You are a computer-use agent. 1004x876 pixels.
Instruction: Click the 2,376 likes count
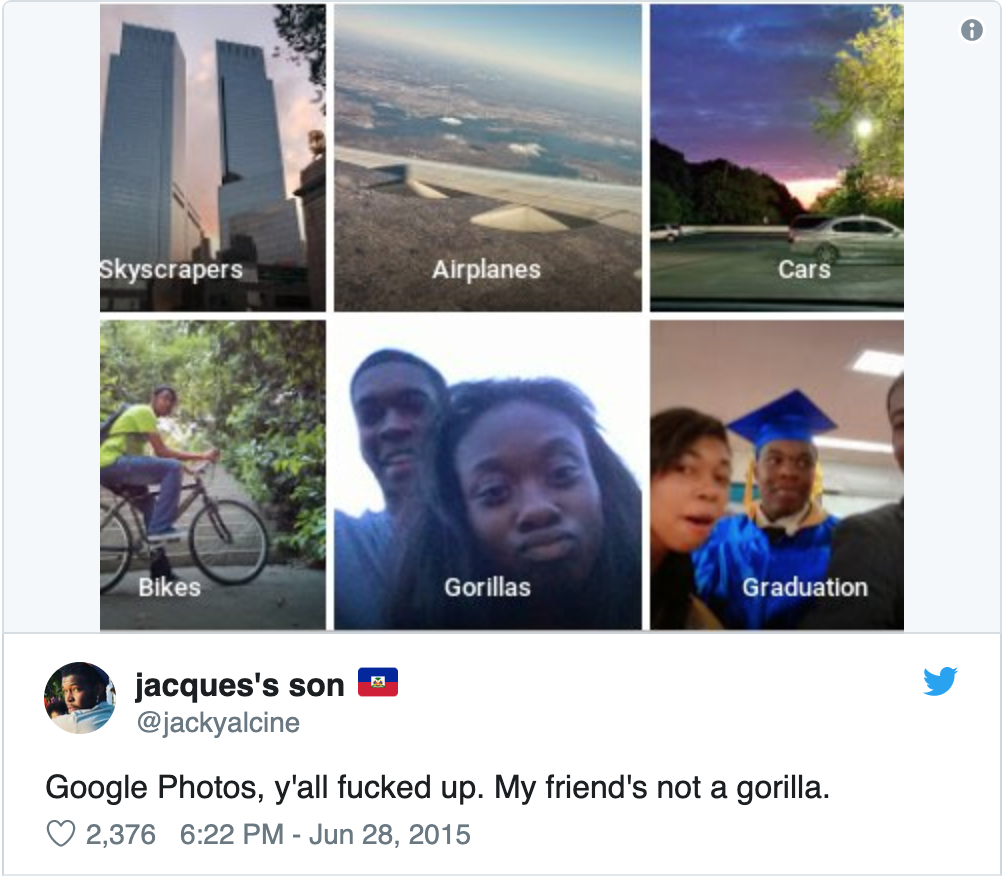(x=120, y=834)
